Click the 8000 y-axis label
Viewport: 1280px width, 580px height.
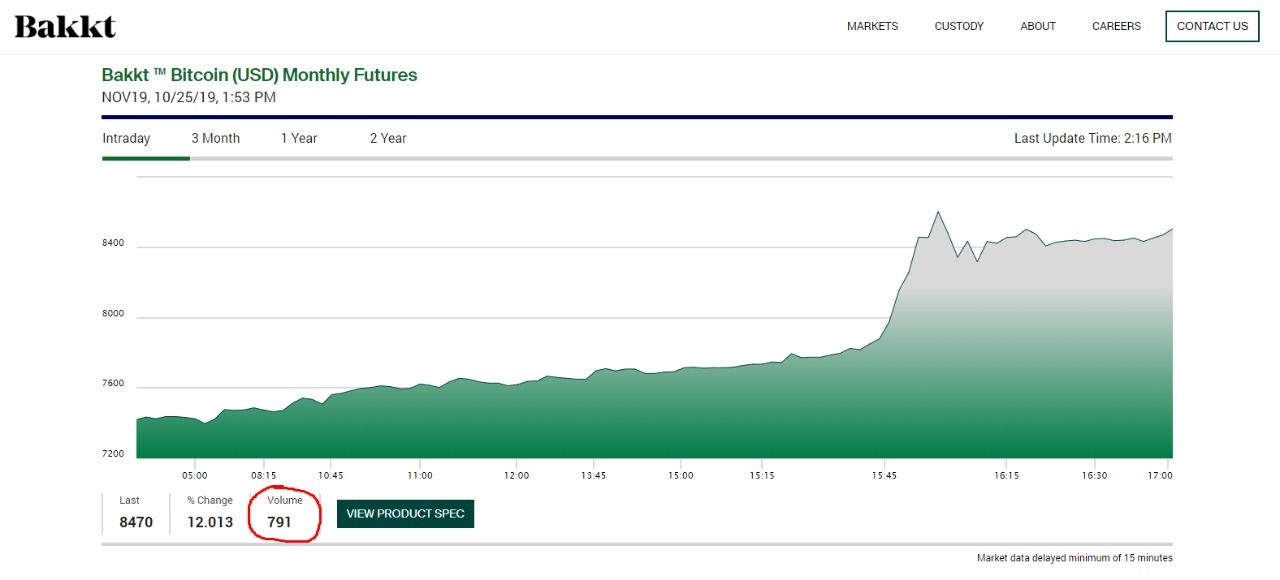pyautogui.click(x=112, y=313)
